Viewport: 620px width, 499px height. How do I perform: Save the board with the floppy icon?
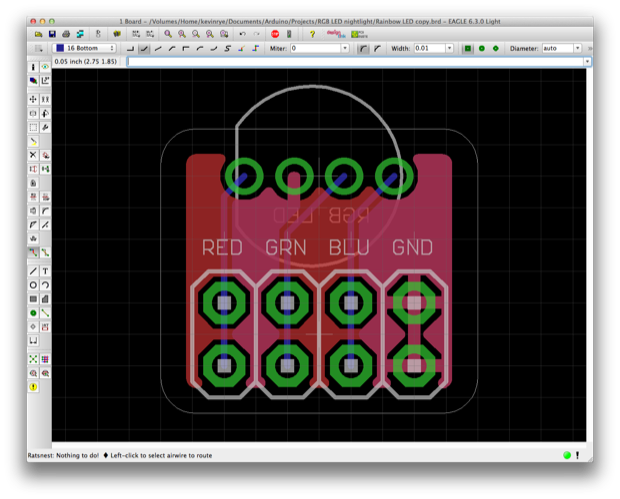[52, 34]
